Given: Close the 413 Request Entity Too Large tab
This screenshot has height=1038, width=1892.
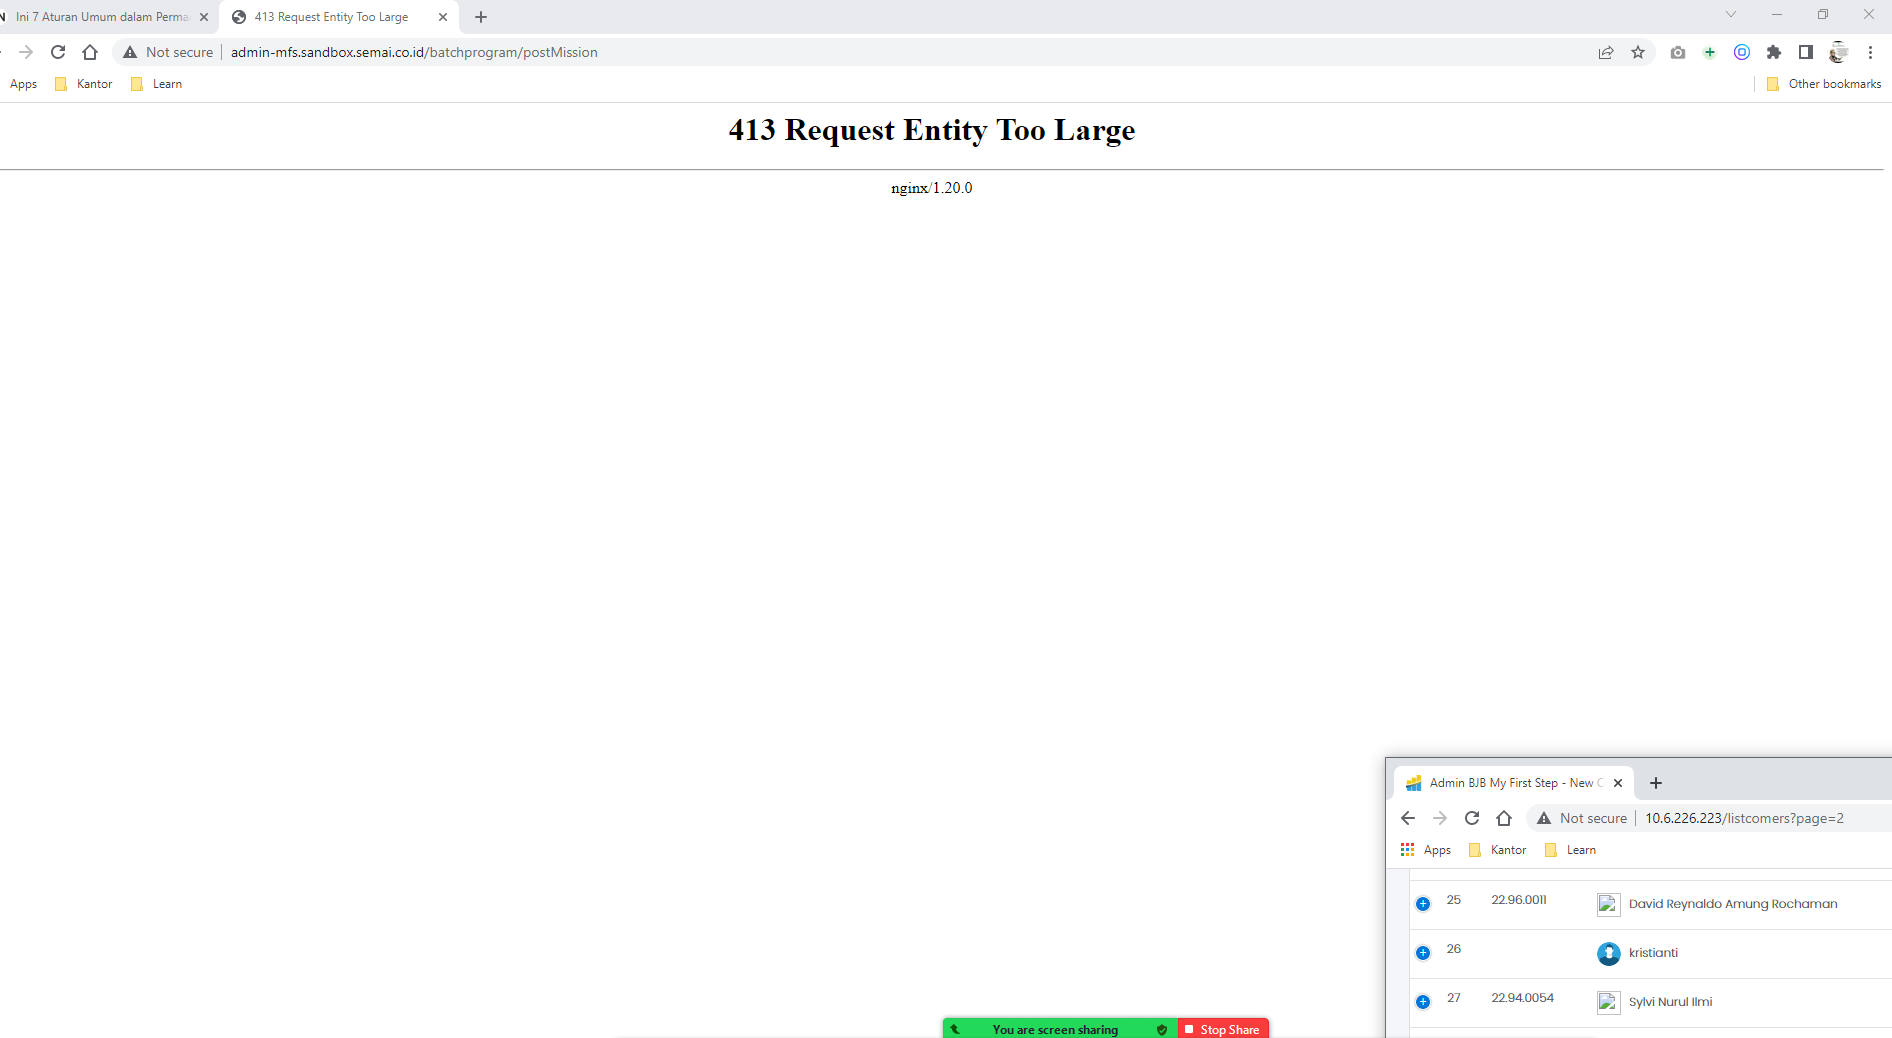Looking at the screenshot, I should [443, 17].
